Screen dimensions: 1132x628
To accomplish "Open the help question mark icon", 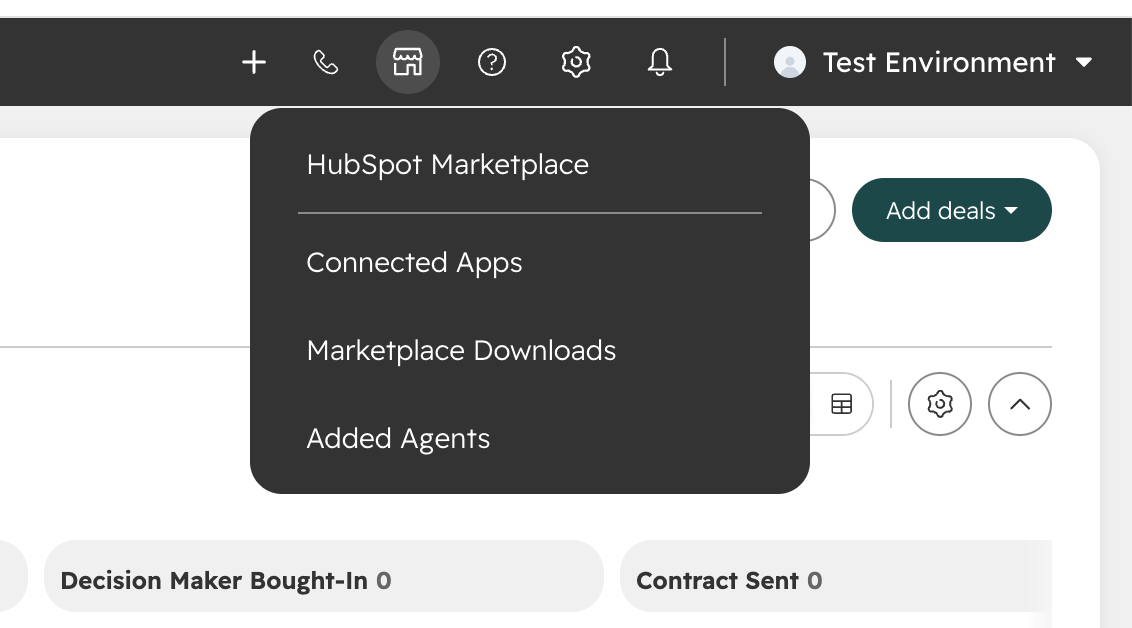I will click(492, 62).
